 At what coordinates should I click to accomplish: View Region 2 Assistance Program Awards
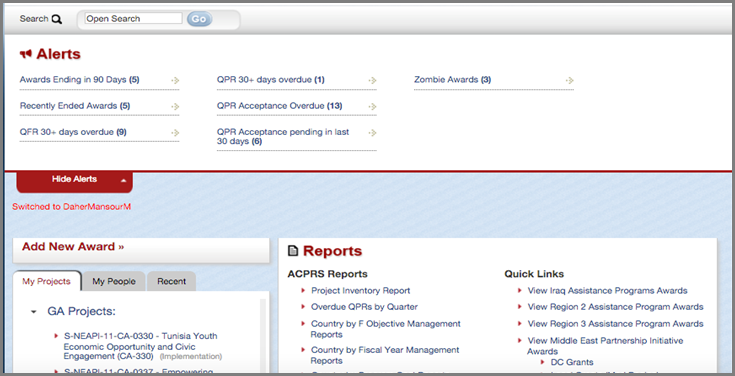pyautogui.click(x=615, y=307)
